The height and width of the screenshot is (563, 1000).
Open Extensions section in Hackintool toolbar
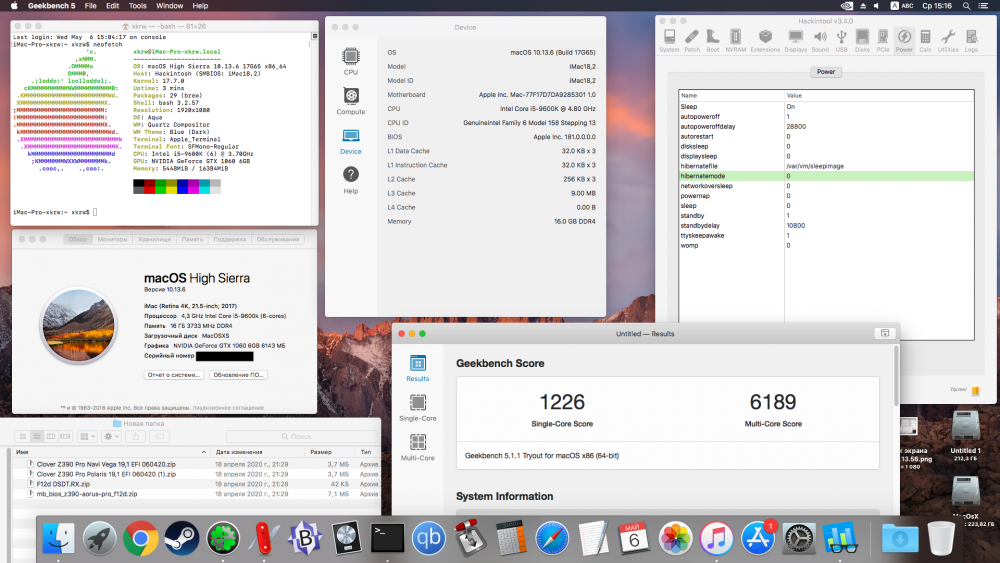tap(765, 40)
